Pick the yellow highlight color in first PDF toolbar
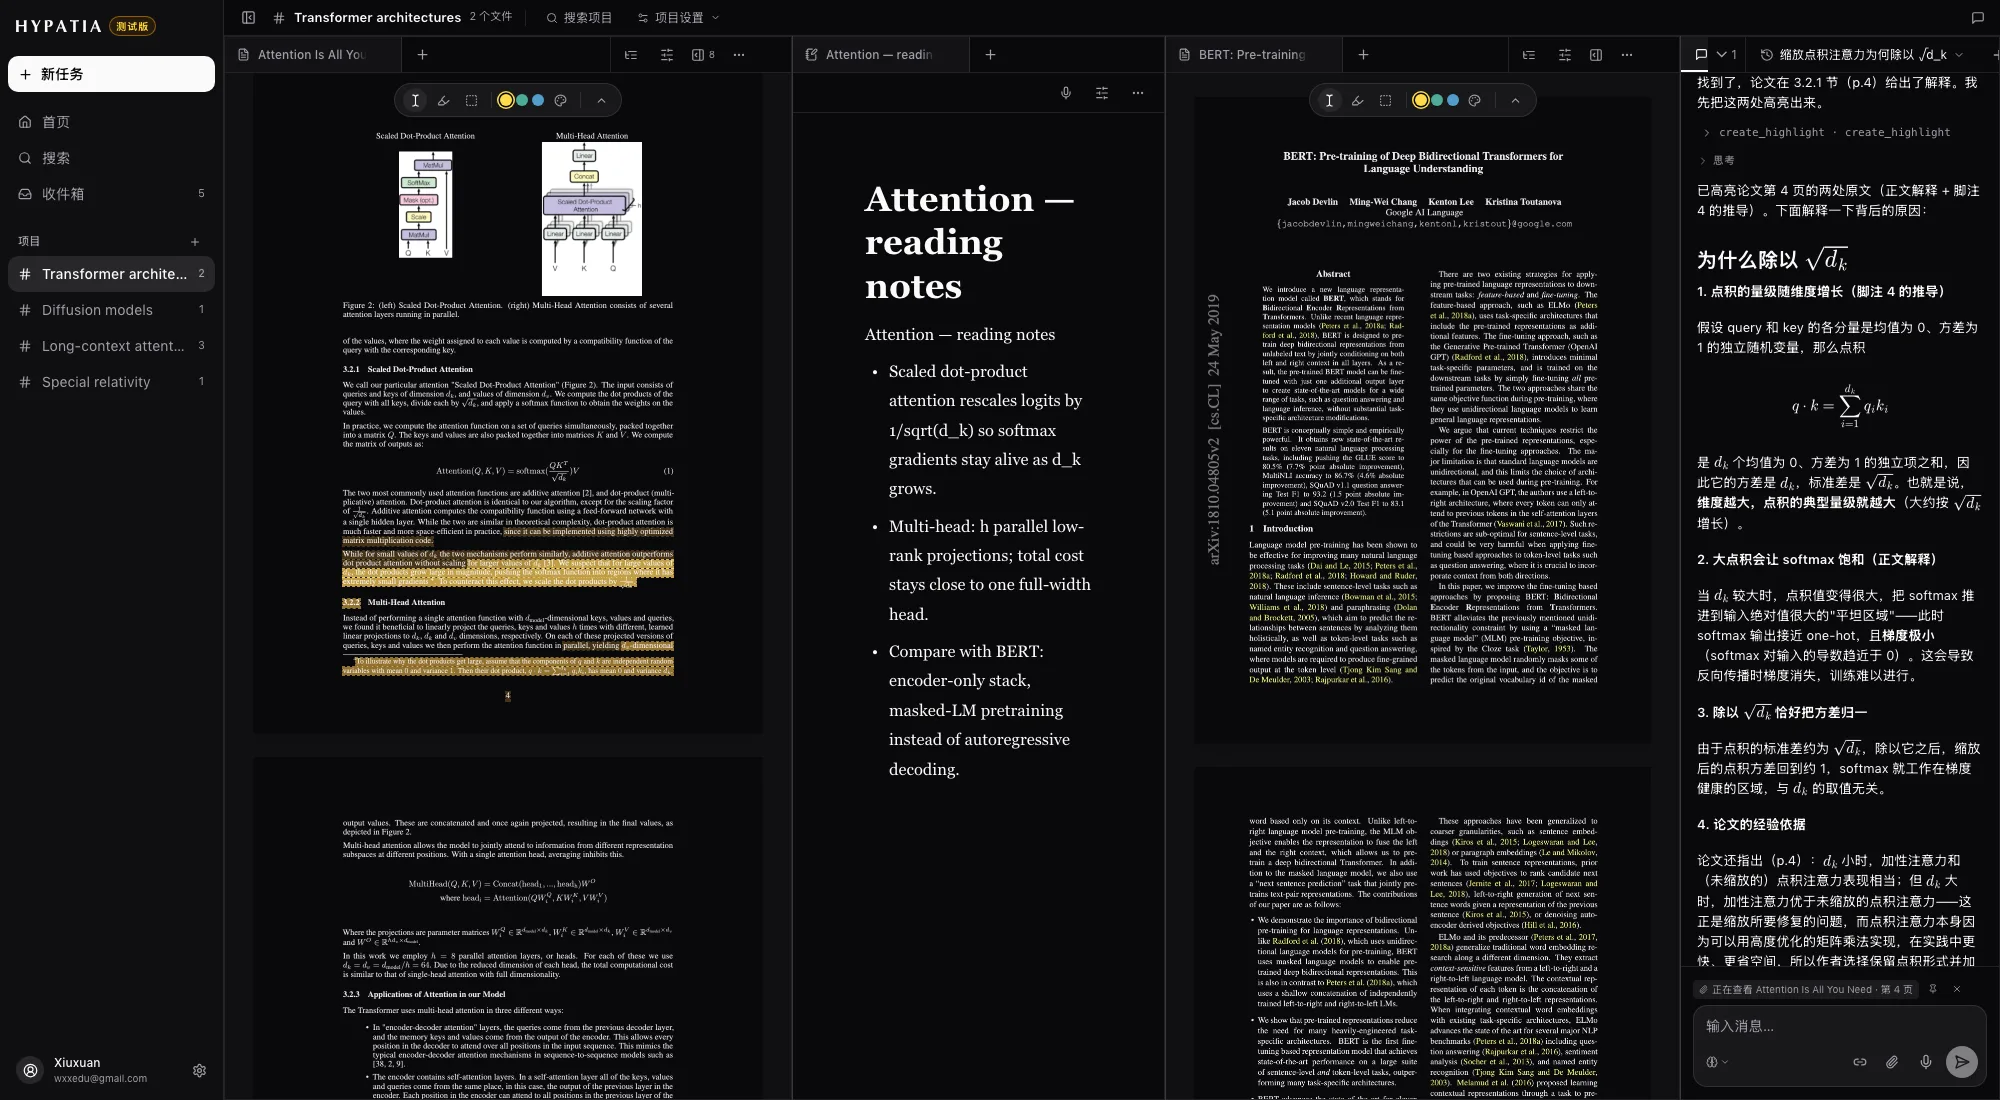This screenshot has height=1100, width=2000. click(505, 100)
